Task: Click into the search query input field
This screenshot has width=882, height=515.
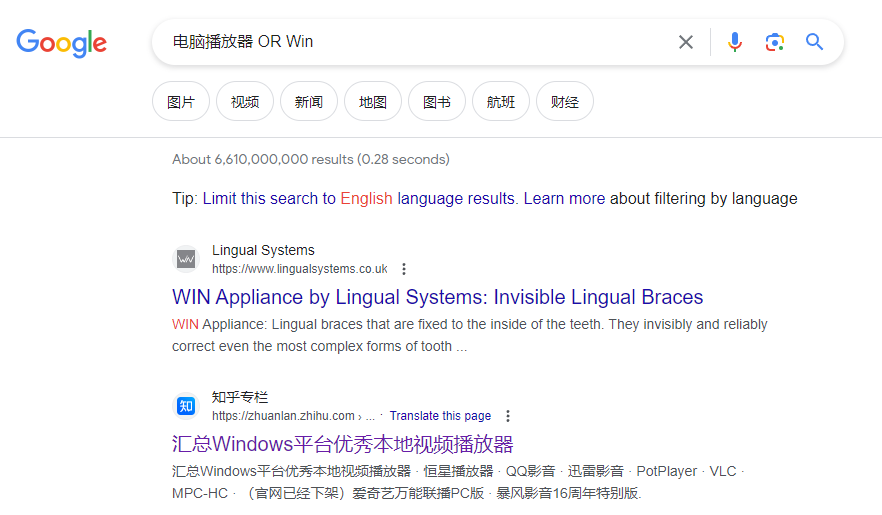Action: point(416,42)
